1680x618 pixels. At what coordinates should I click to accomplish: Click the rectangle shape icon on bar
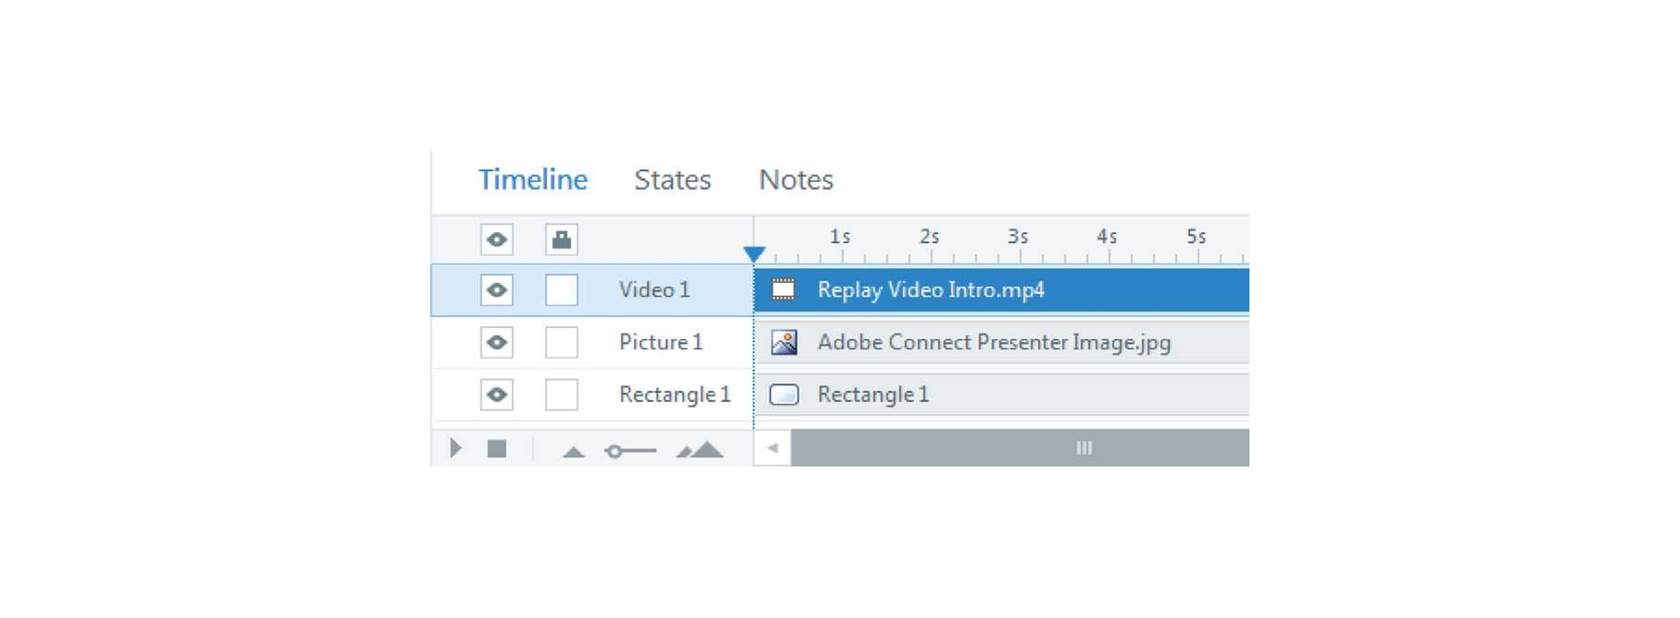[x=784, y=394]
